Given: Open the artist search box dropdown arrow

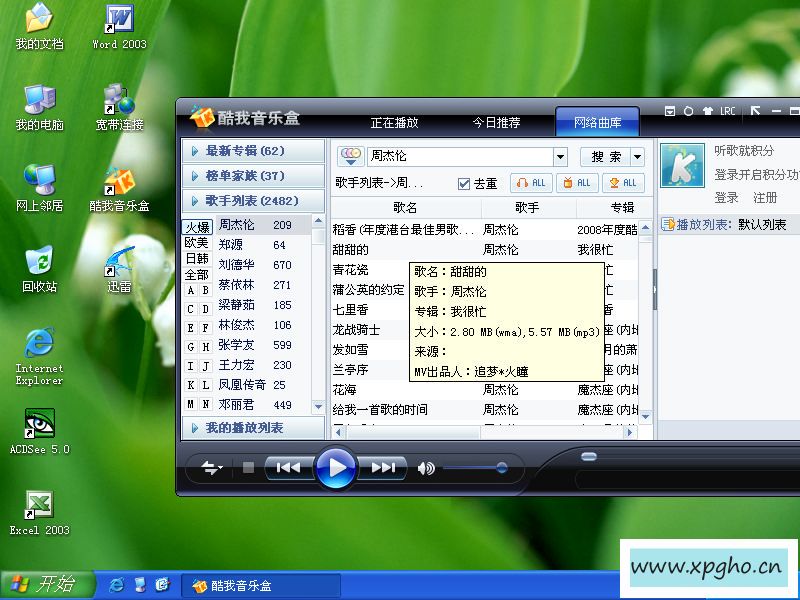Looking at the screenshot, I should coord(560,157).
